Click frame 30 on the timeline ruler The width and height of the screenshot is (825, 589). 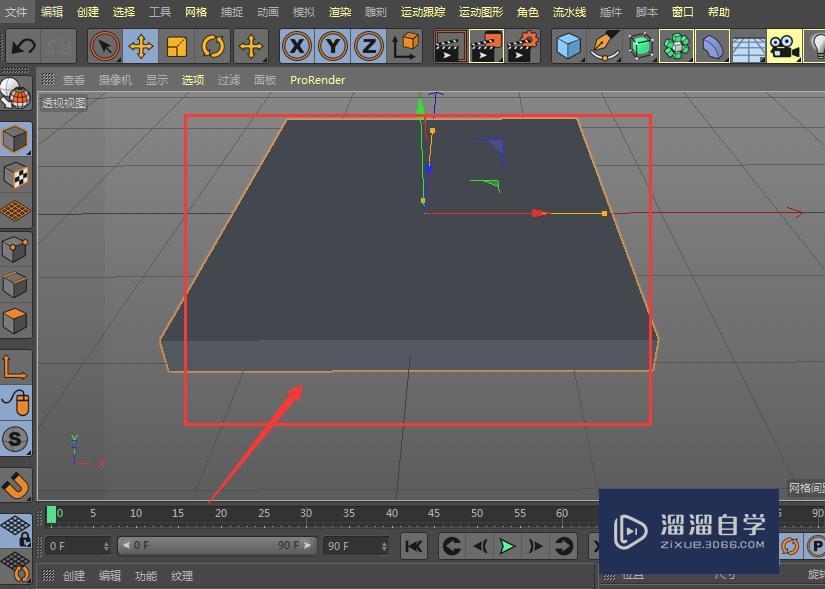coord(306,514)
